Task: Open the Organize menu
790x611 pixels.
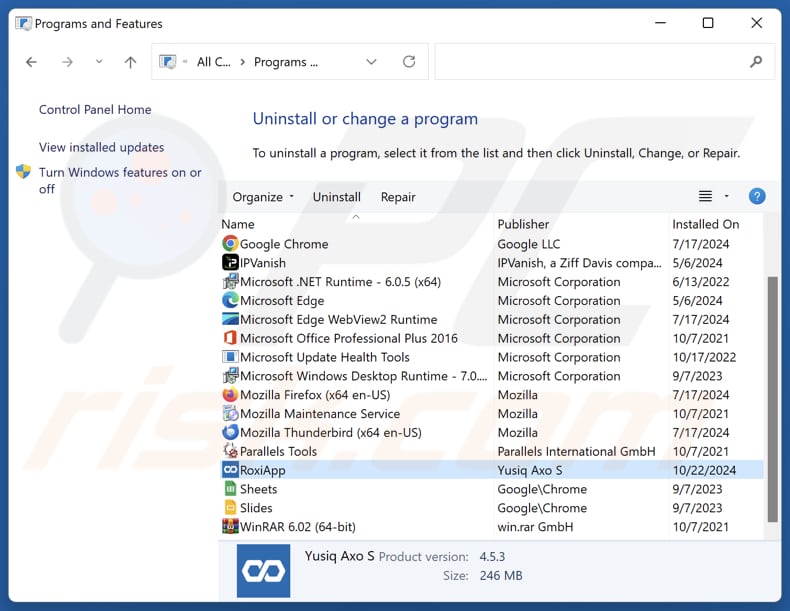Action: (263, 197)
